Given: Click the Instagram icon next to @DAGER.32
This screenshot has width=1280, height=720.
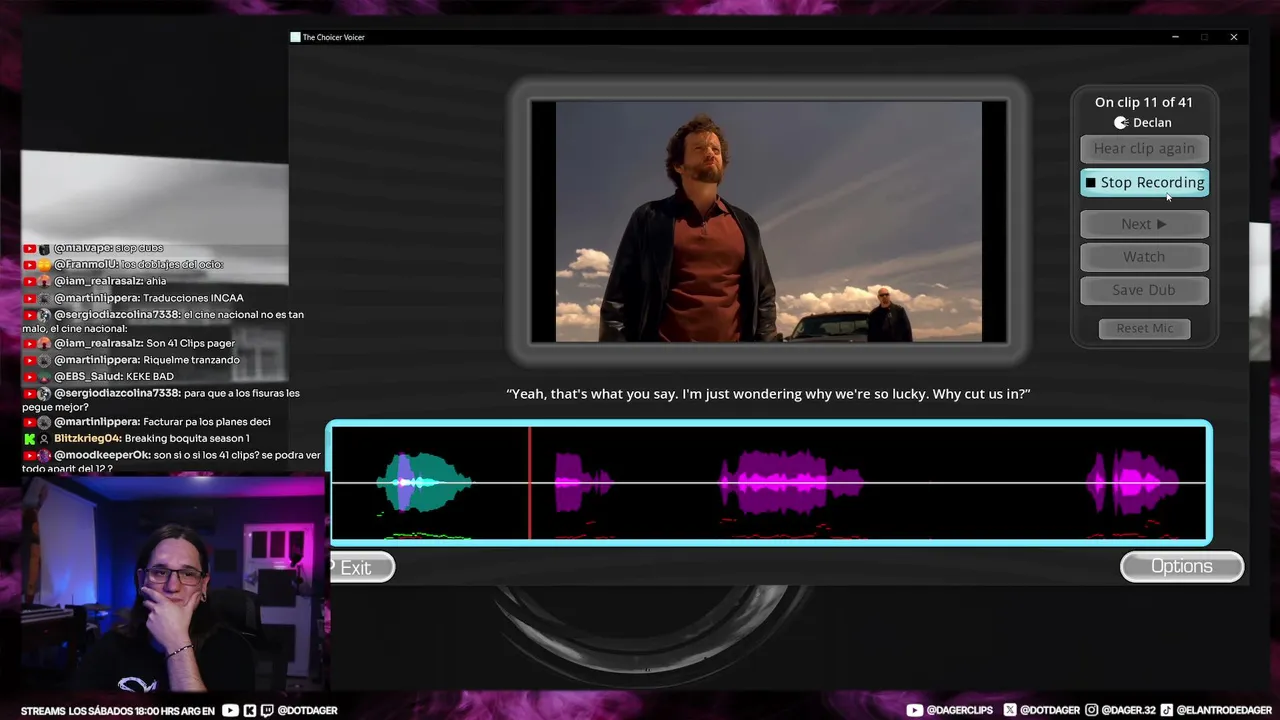Looking at the screenshot, I should (x=1092, y=710).
